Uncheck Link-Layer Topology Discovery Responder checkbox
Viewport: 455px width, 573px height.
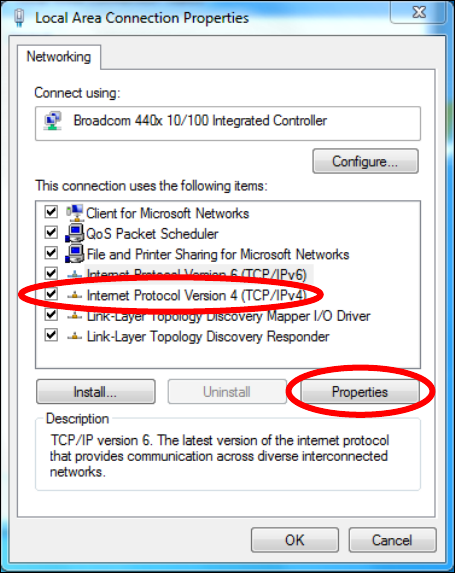(51, 335)
